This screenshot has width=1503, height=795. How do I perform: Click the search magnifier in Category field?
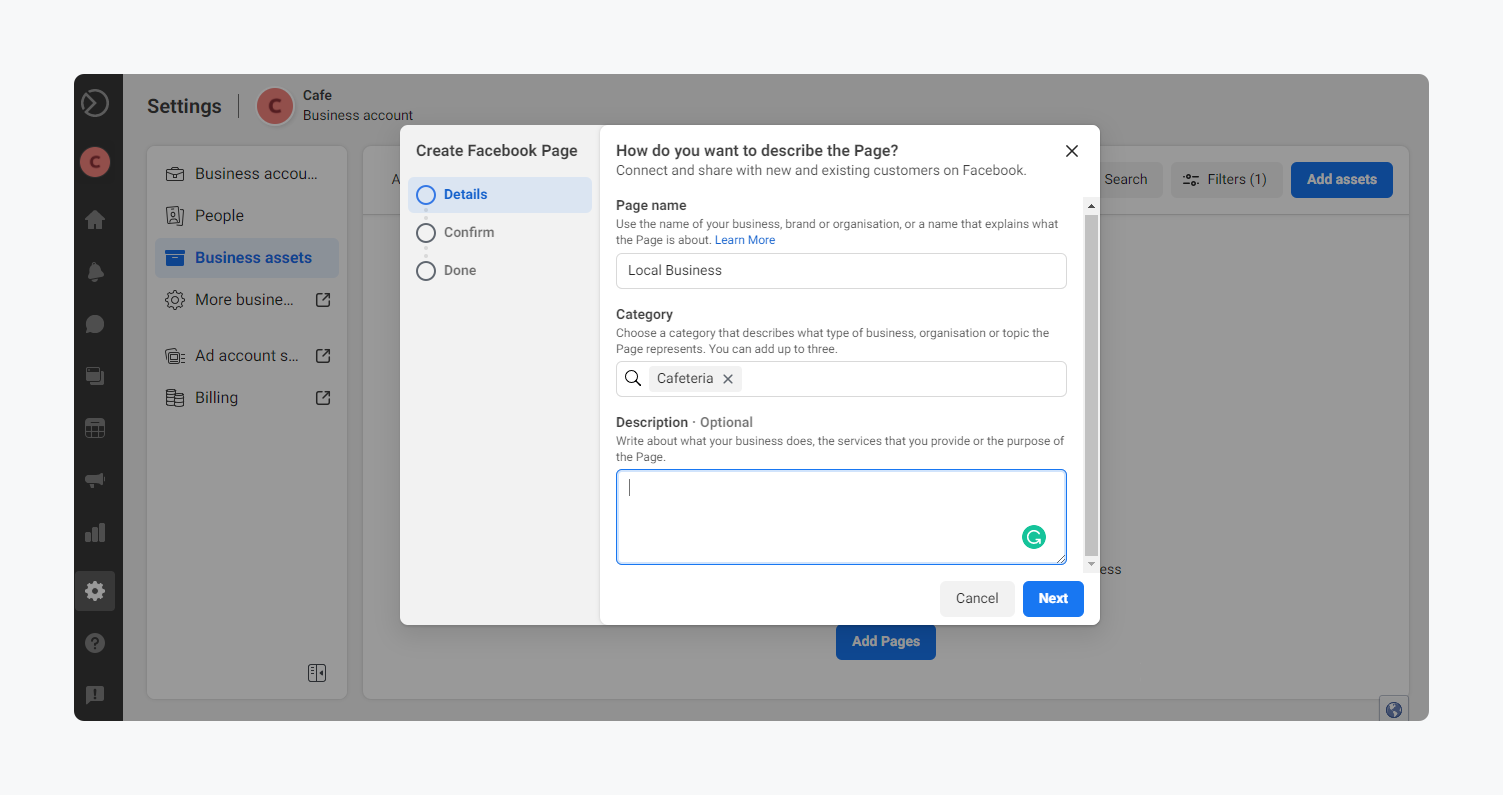(x=633, y=379)
